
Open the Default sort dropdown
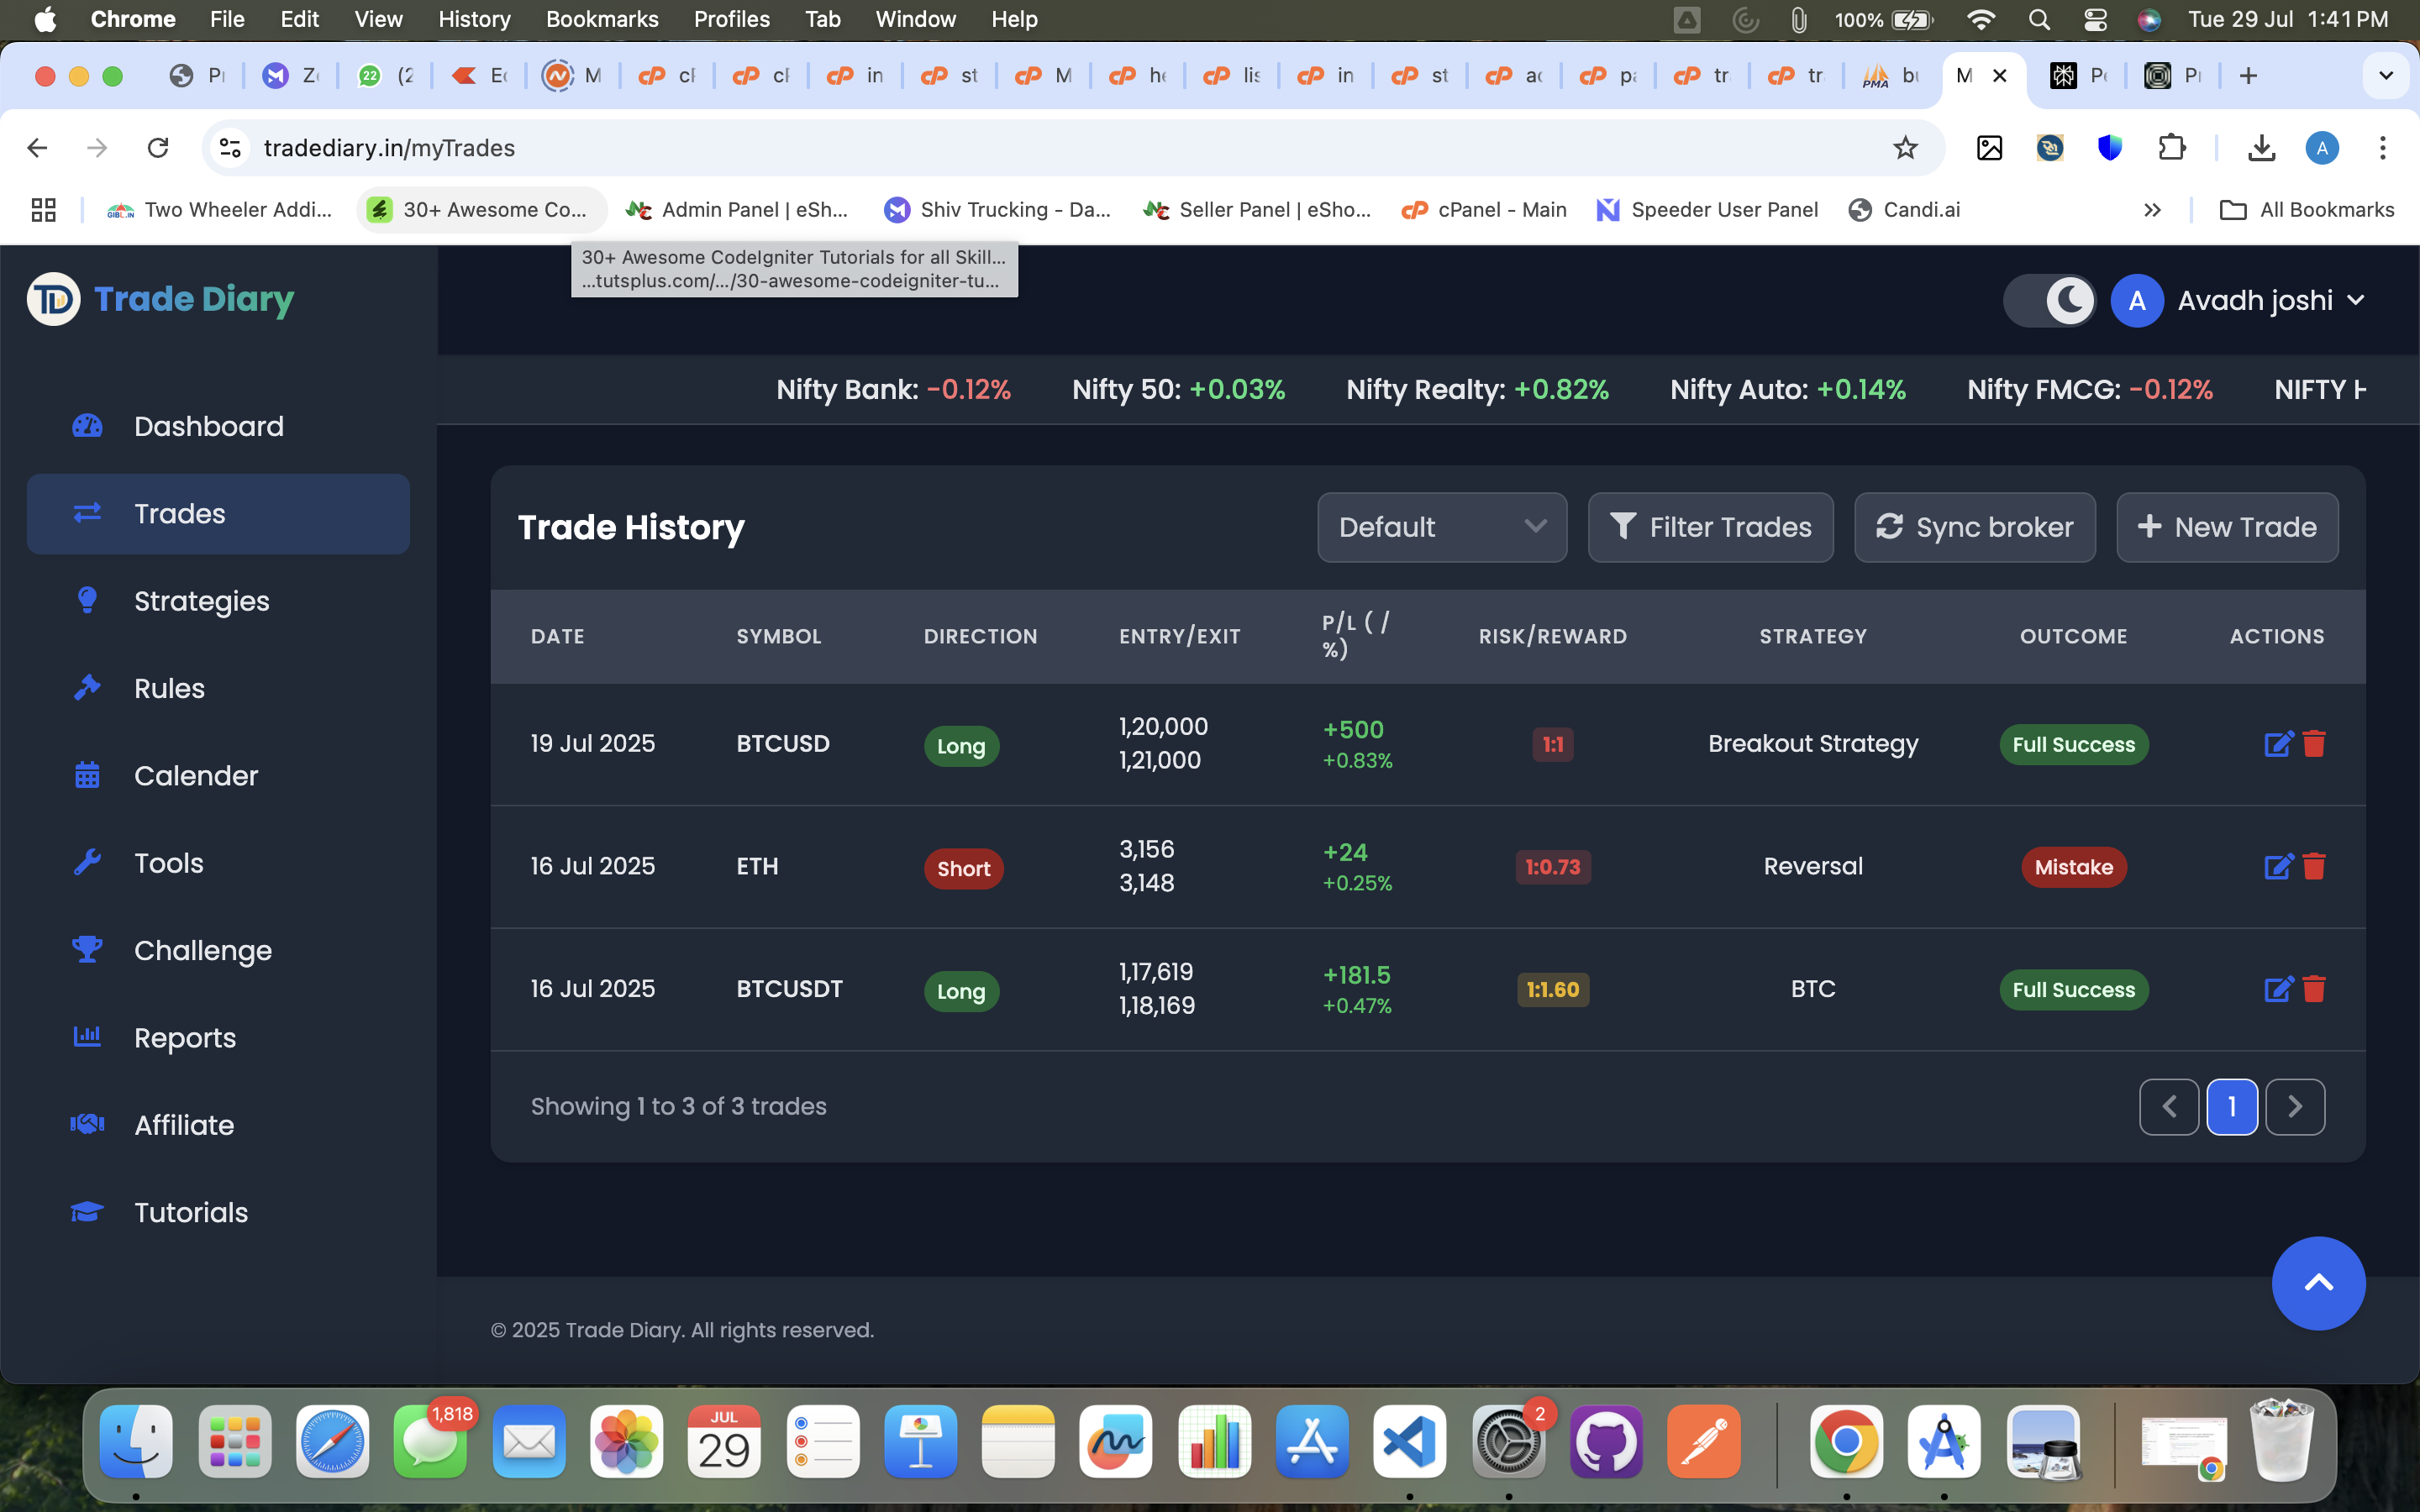pyautogui.click(x=1441, y=527)
